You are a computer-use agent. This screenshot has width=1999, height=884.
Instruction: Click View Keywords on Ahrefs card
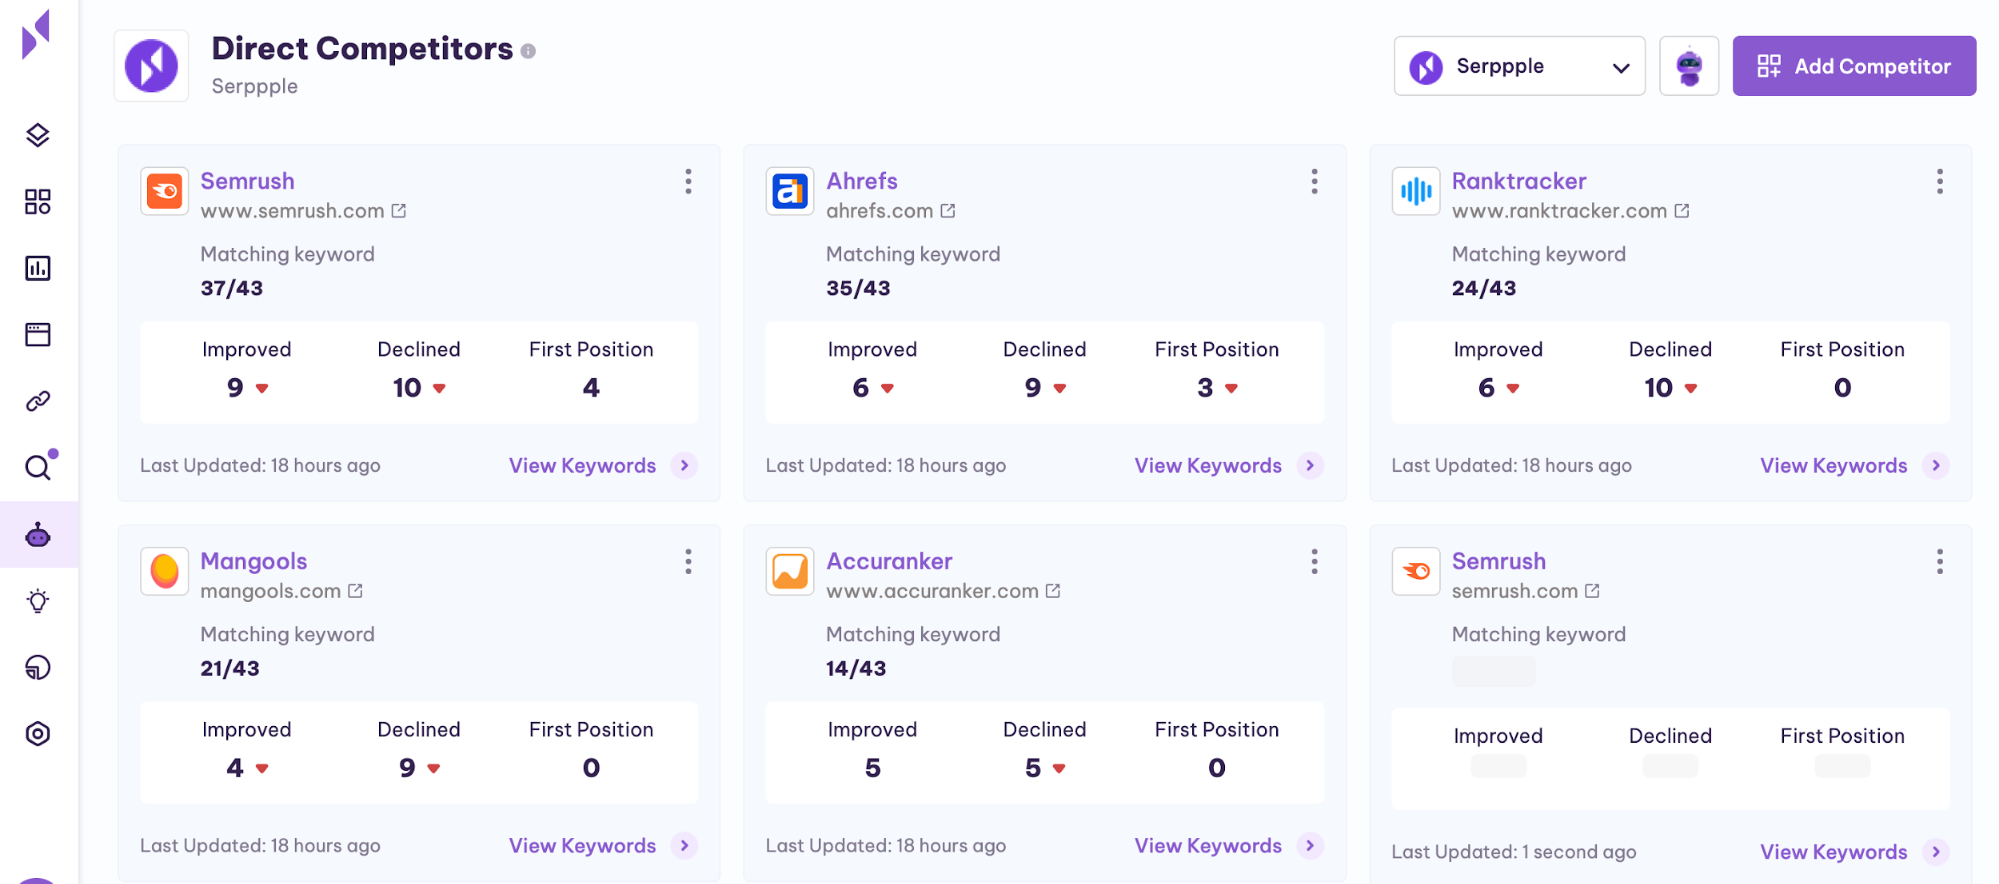tap(1208, 465)
